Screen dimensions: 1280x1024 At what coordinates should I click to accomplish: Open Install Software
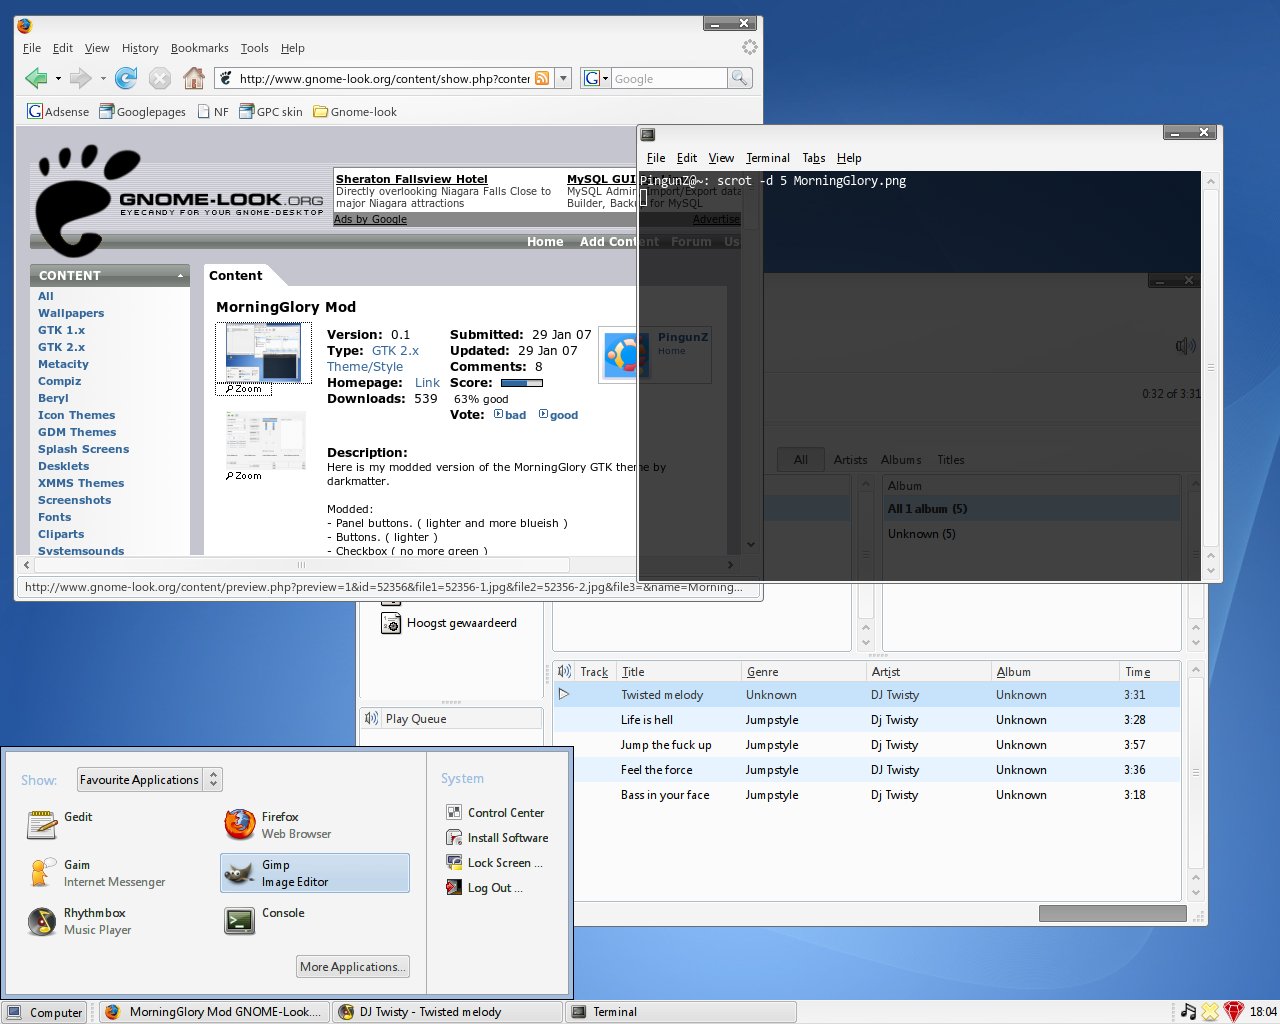pos(497,838)
